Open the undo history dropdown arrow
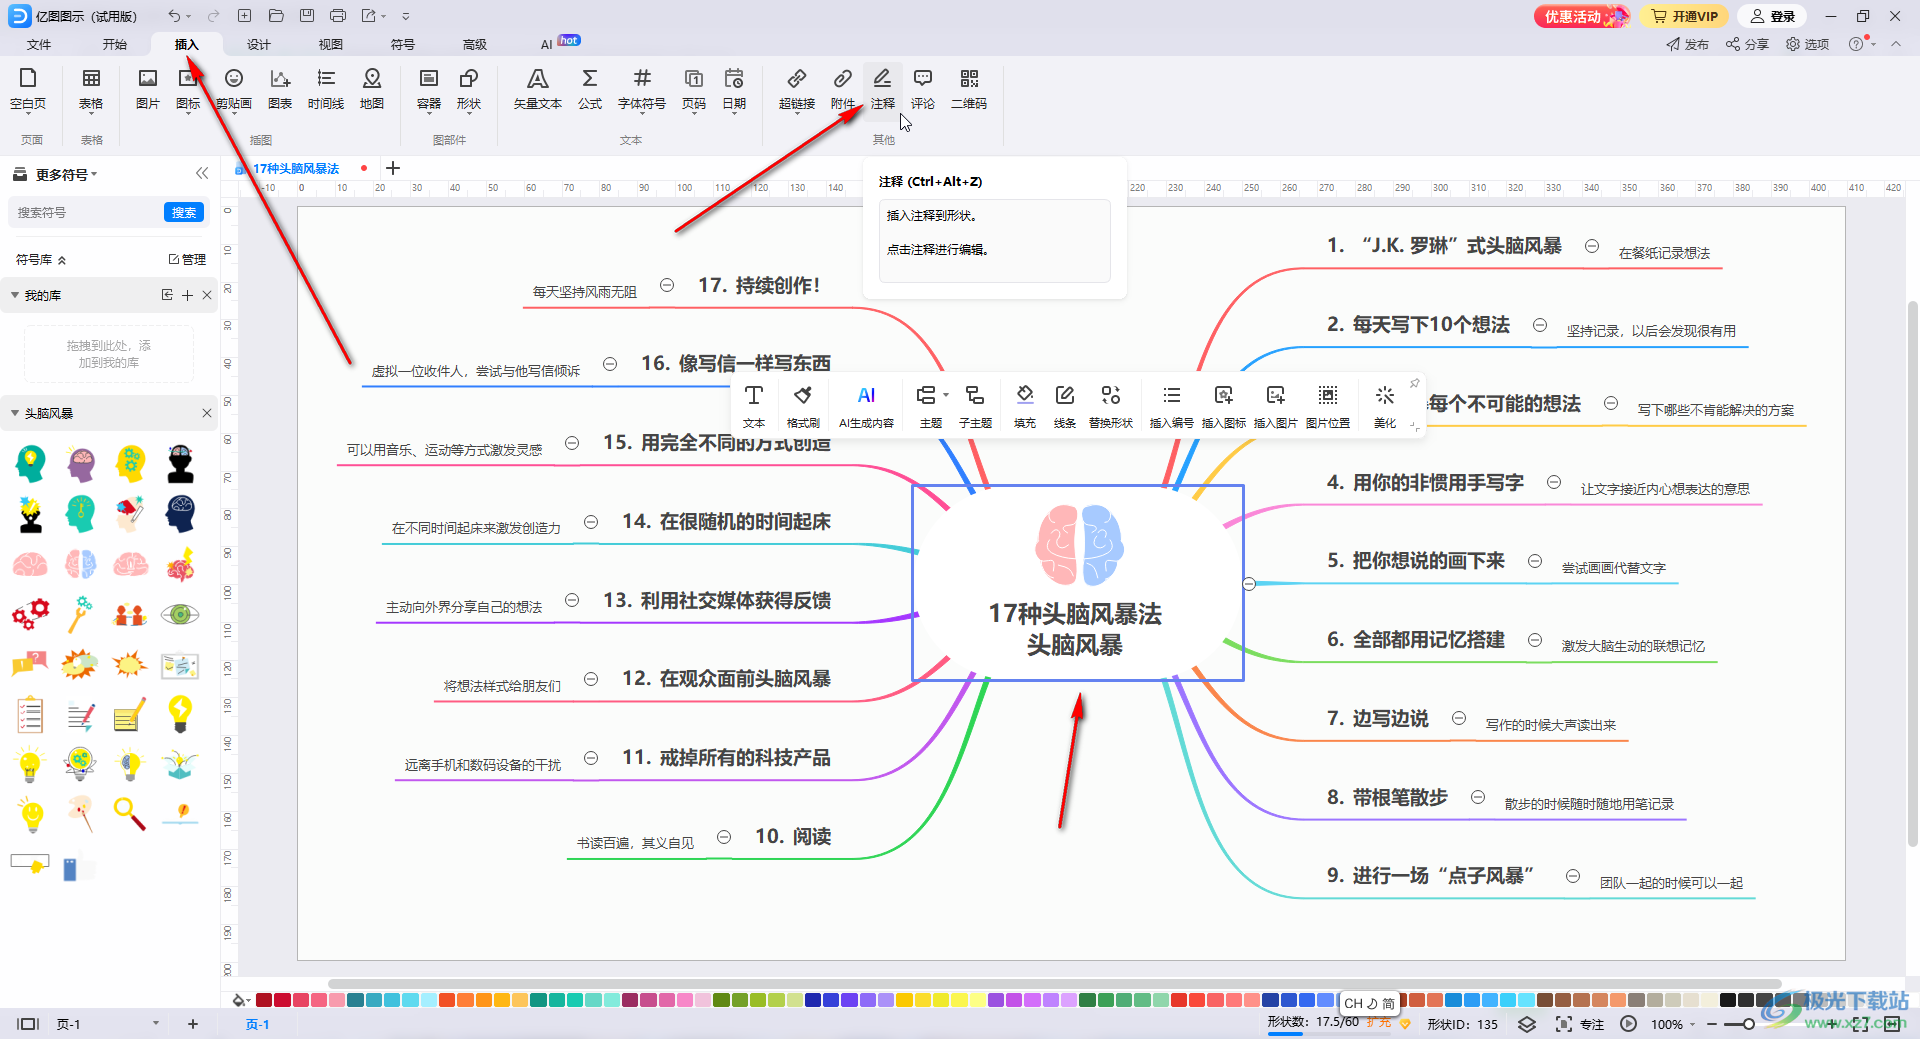The image size is (1920, 1039). coord(189,16)
